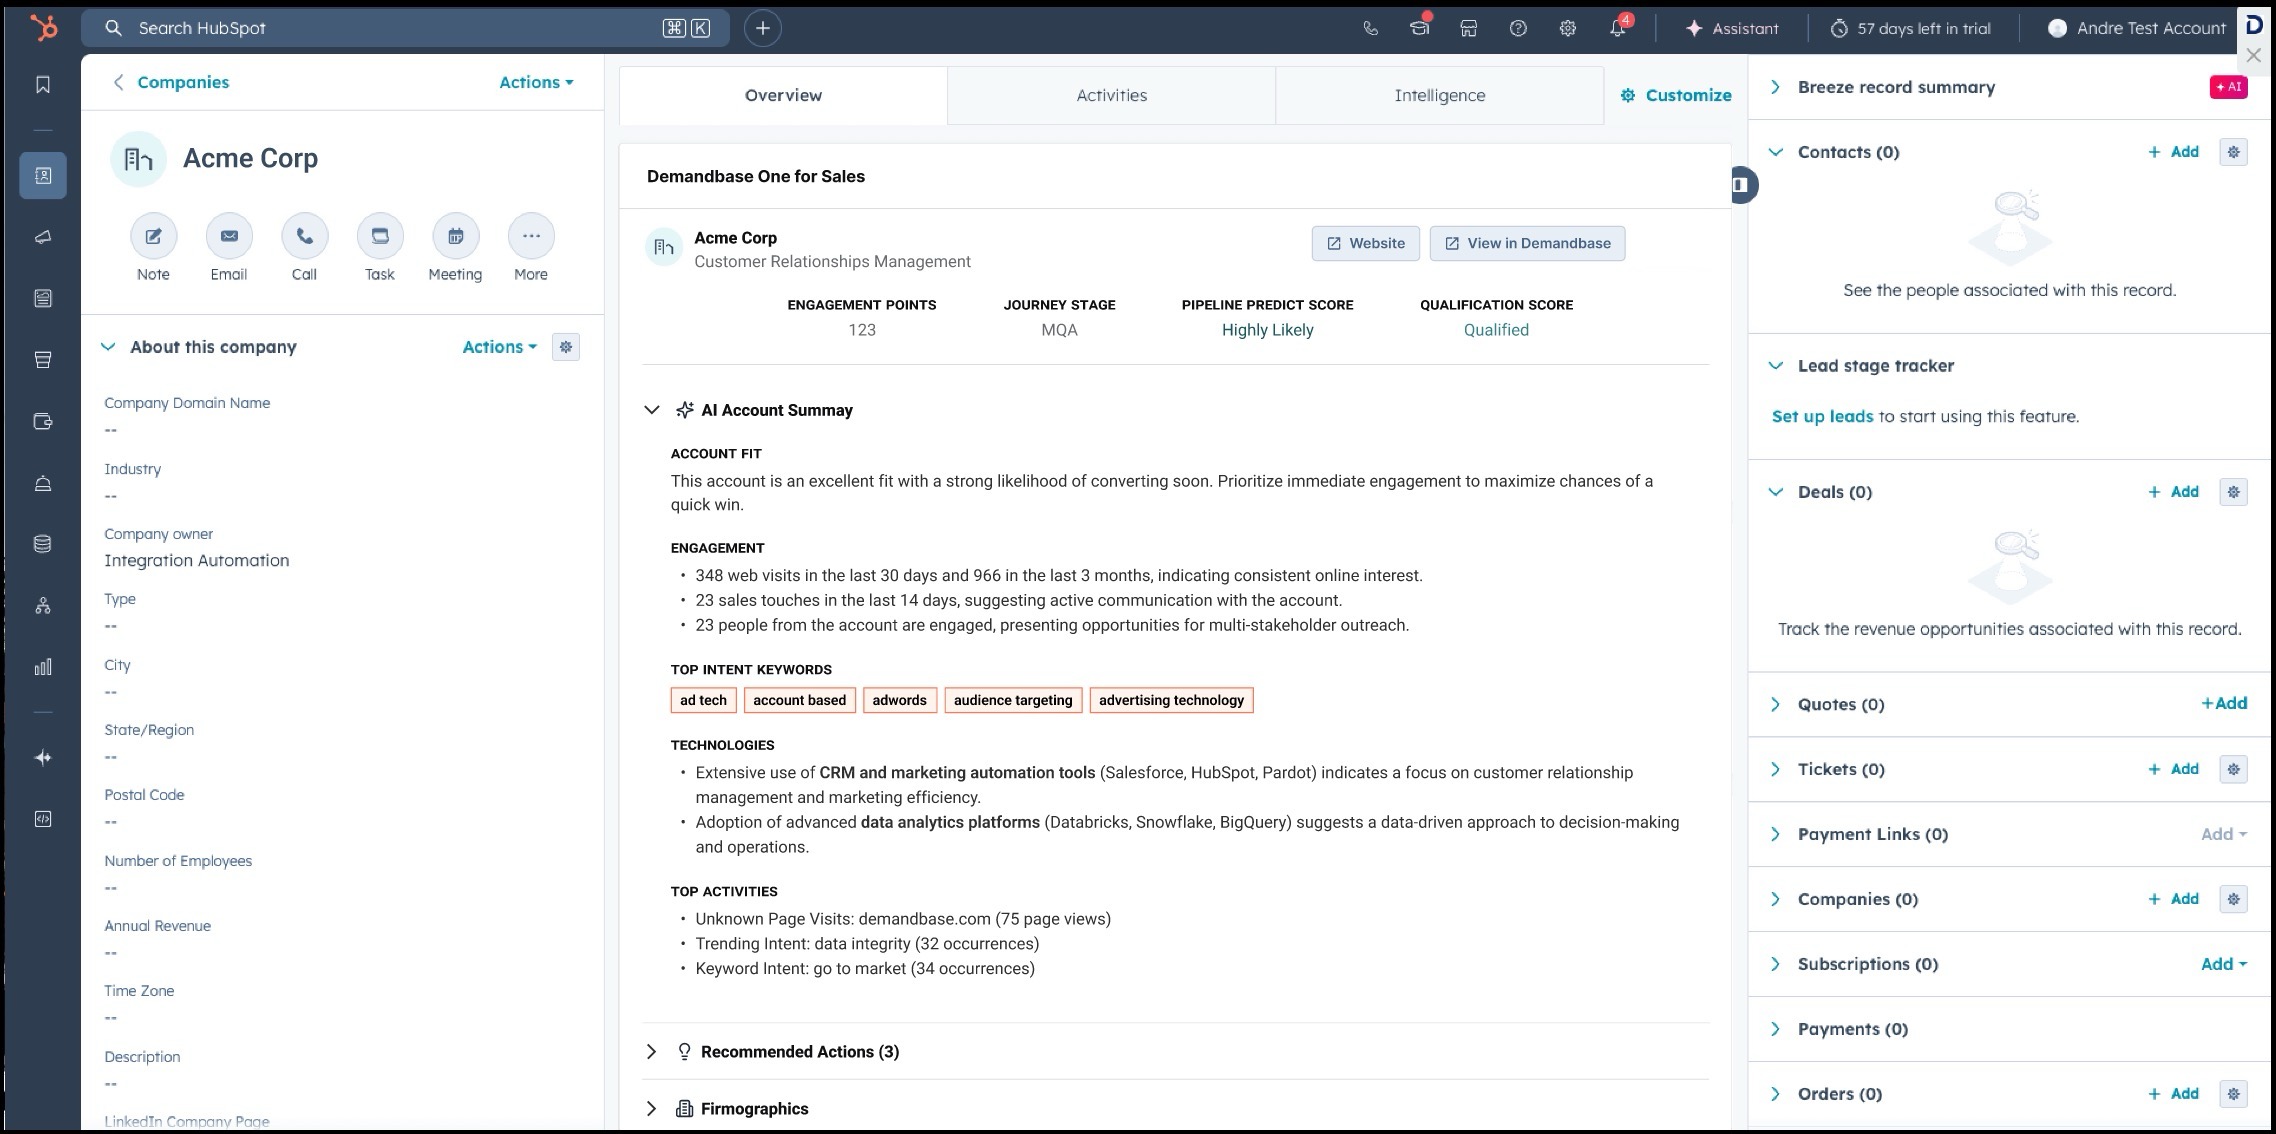Click the 'audience targeting' intent keyword tag
The width and height of the screenshot is (2276, 1134).
coord(1013,700)
